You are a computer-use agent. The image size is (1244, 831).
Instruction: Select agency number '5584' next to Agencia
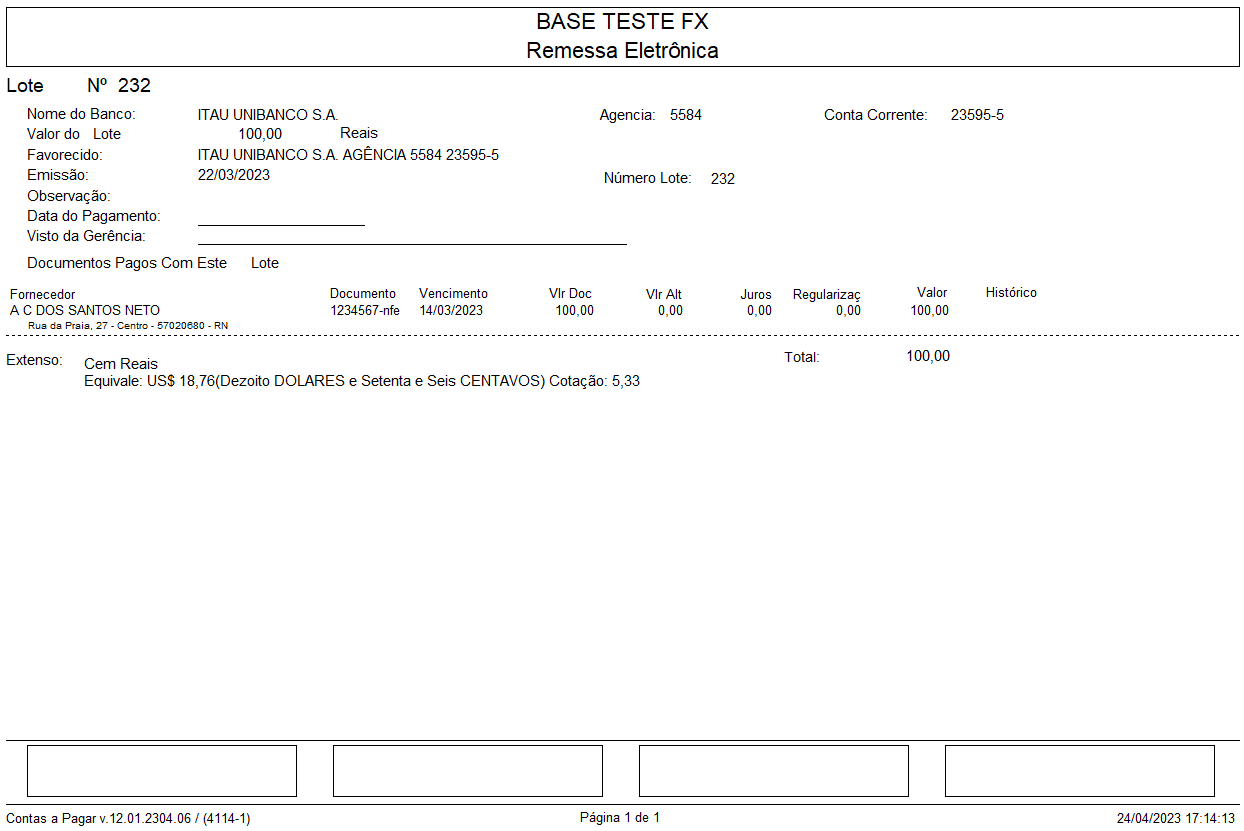coord(686,115)
